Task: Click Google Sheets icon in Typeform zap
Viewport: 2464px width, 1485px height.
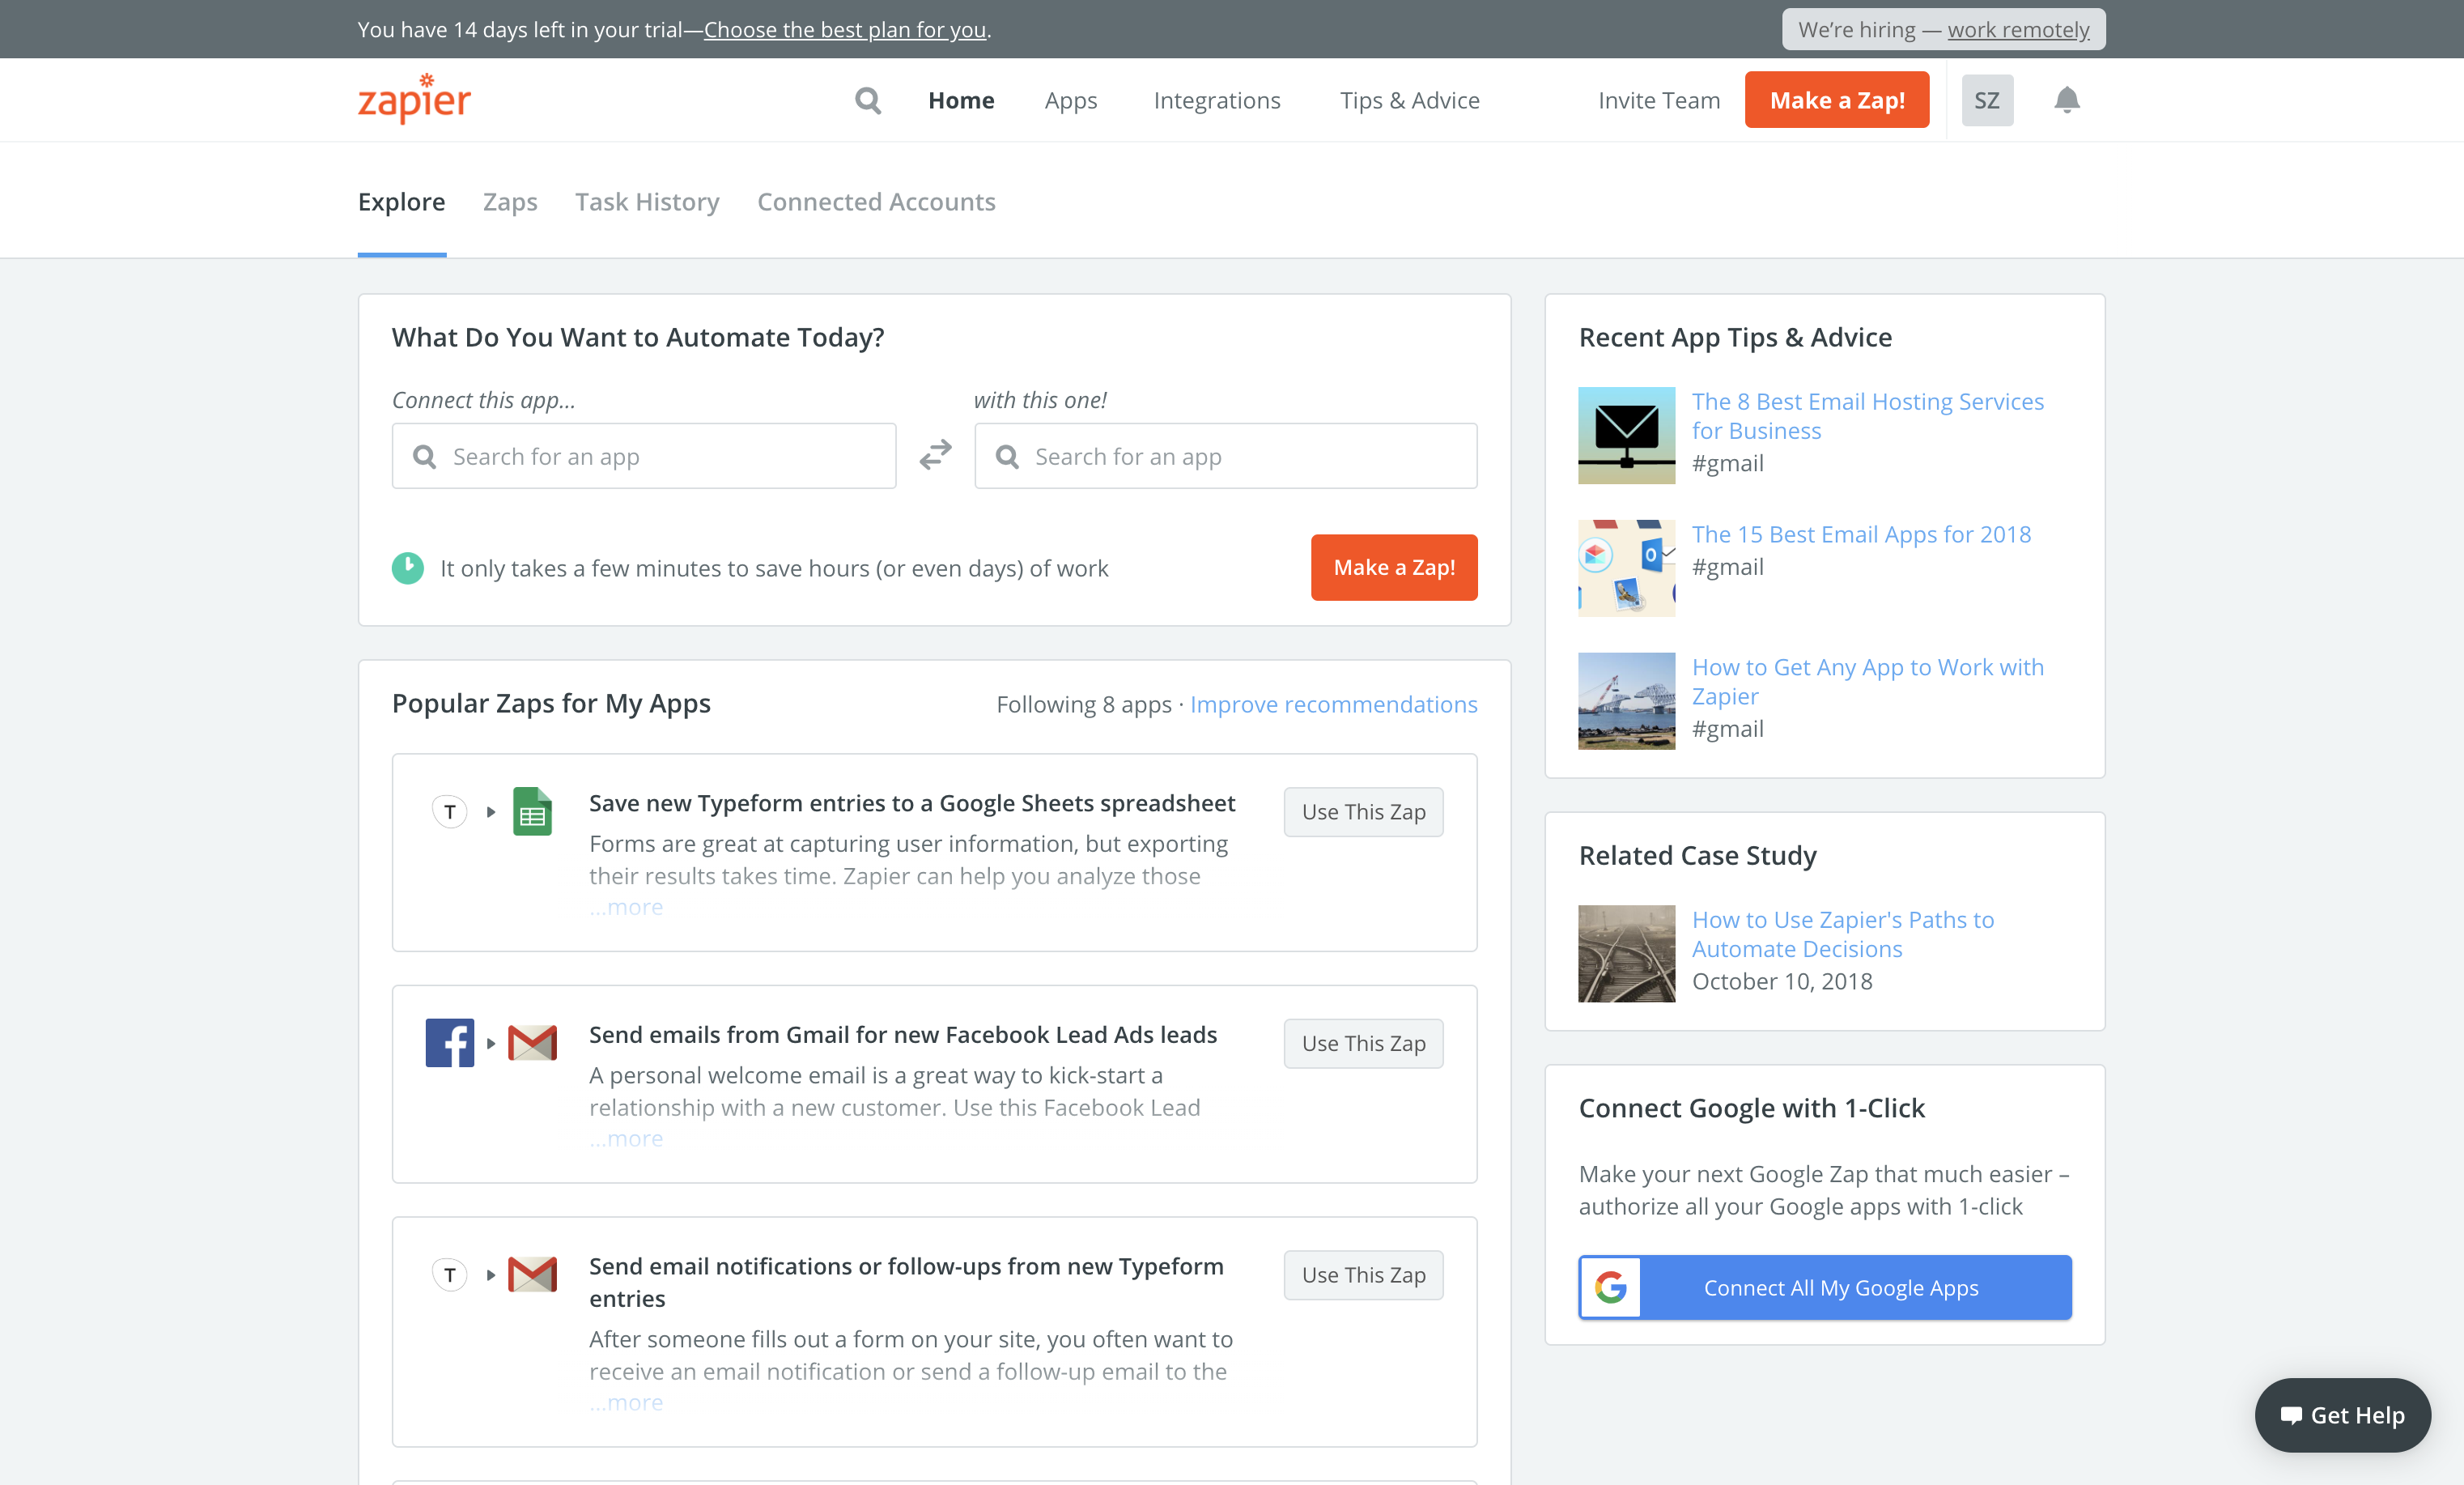Action: click(532, 811)
